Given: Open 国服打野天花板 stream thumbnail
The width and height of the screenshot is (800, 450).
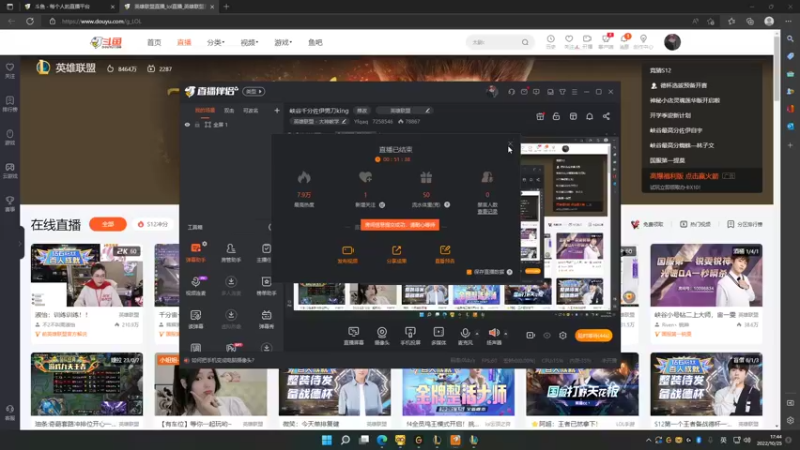Looking at the screenshot, I should click(582, 391).
